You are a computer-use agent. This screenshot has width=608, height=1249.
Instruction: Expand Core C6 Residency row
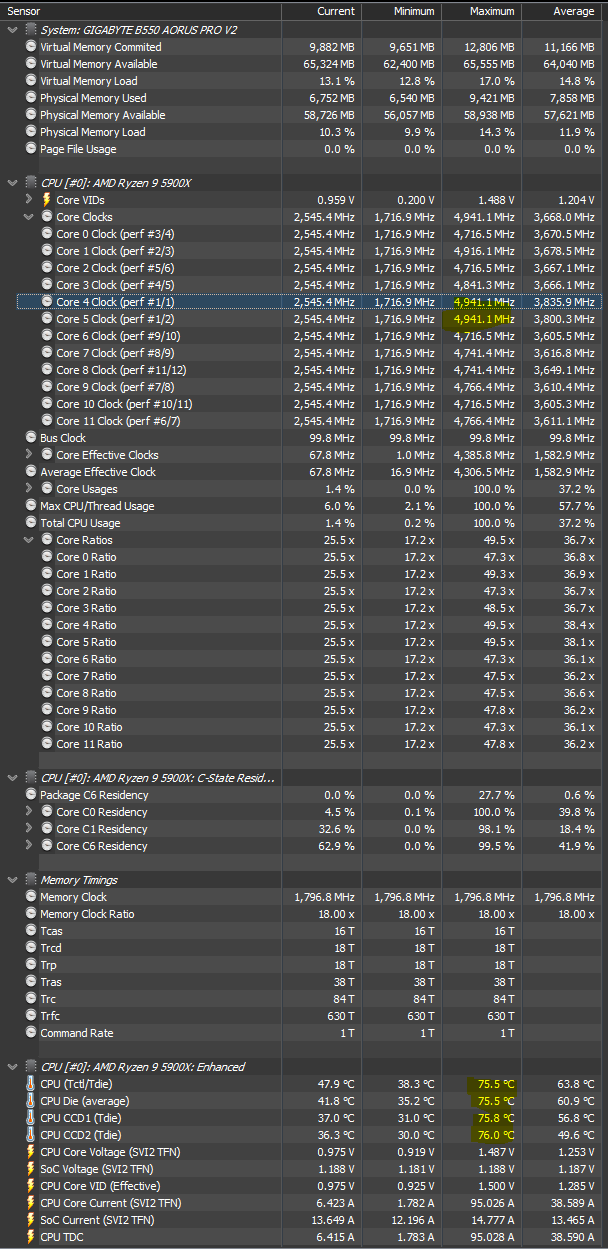(29, 846)
